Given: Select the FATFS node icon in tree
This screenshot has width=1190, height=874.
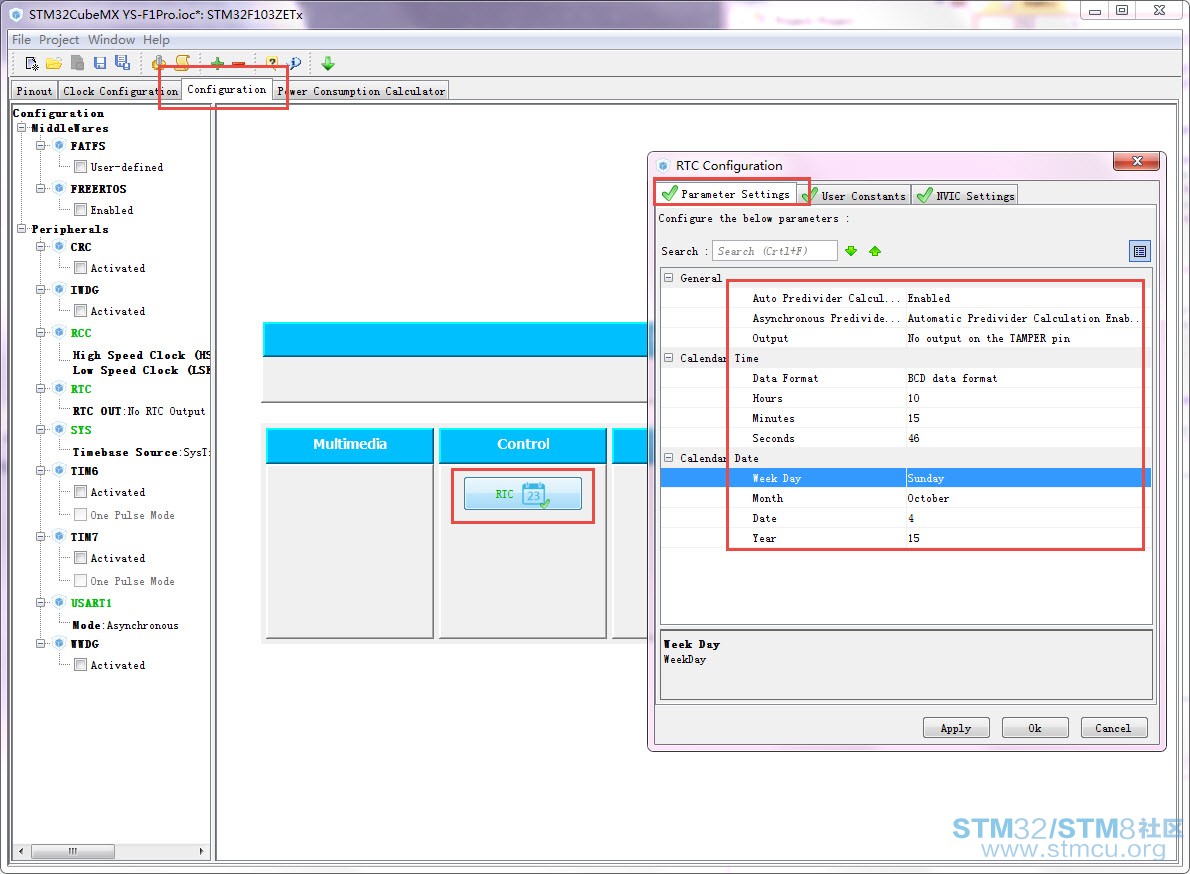Looking at the screenshot, I should coord(59,145).
